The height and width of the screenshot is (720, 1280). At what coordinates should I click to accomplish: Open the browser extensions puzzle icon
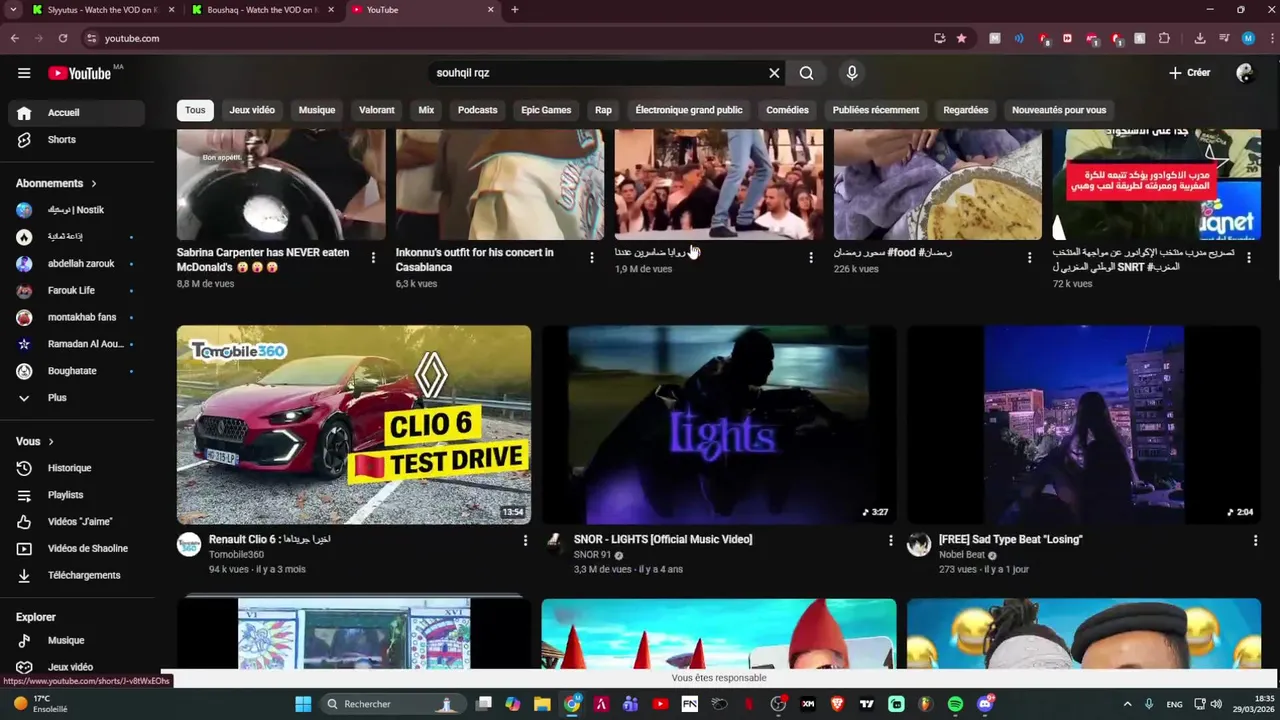pos(1164,38)
